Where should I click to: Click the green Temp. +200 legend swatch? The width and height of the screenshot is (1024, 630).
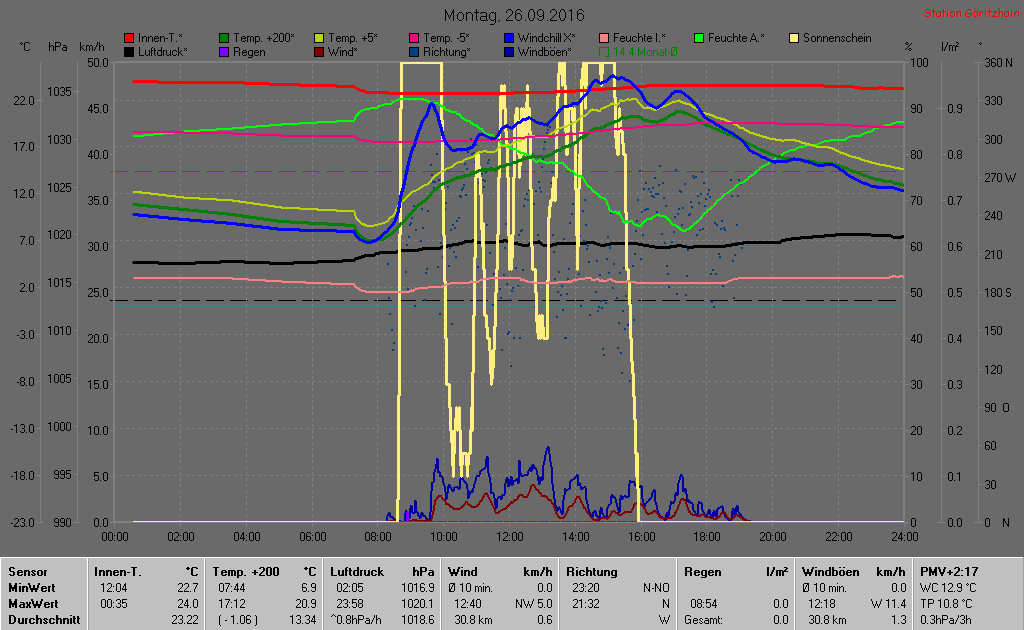pyautogui.click(x=224, y=39)
